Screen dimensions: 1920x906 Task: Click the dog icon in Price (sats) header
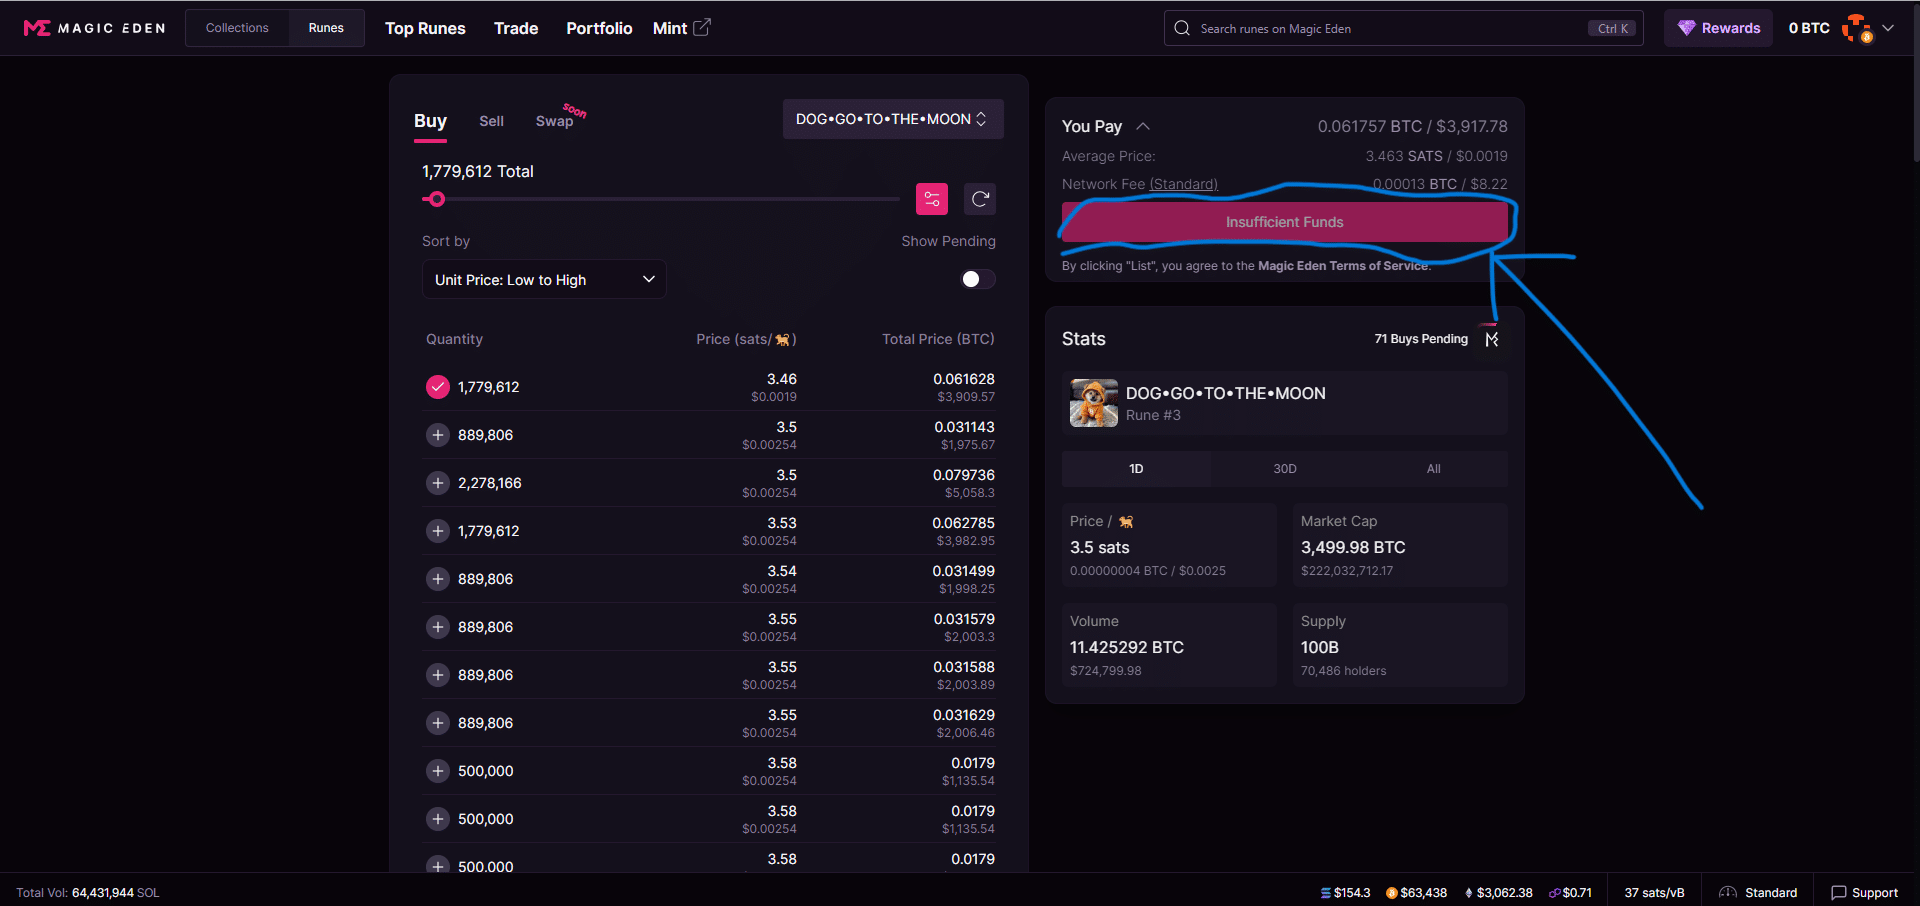pyautogui.click(x=782, y=340)
